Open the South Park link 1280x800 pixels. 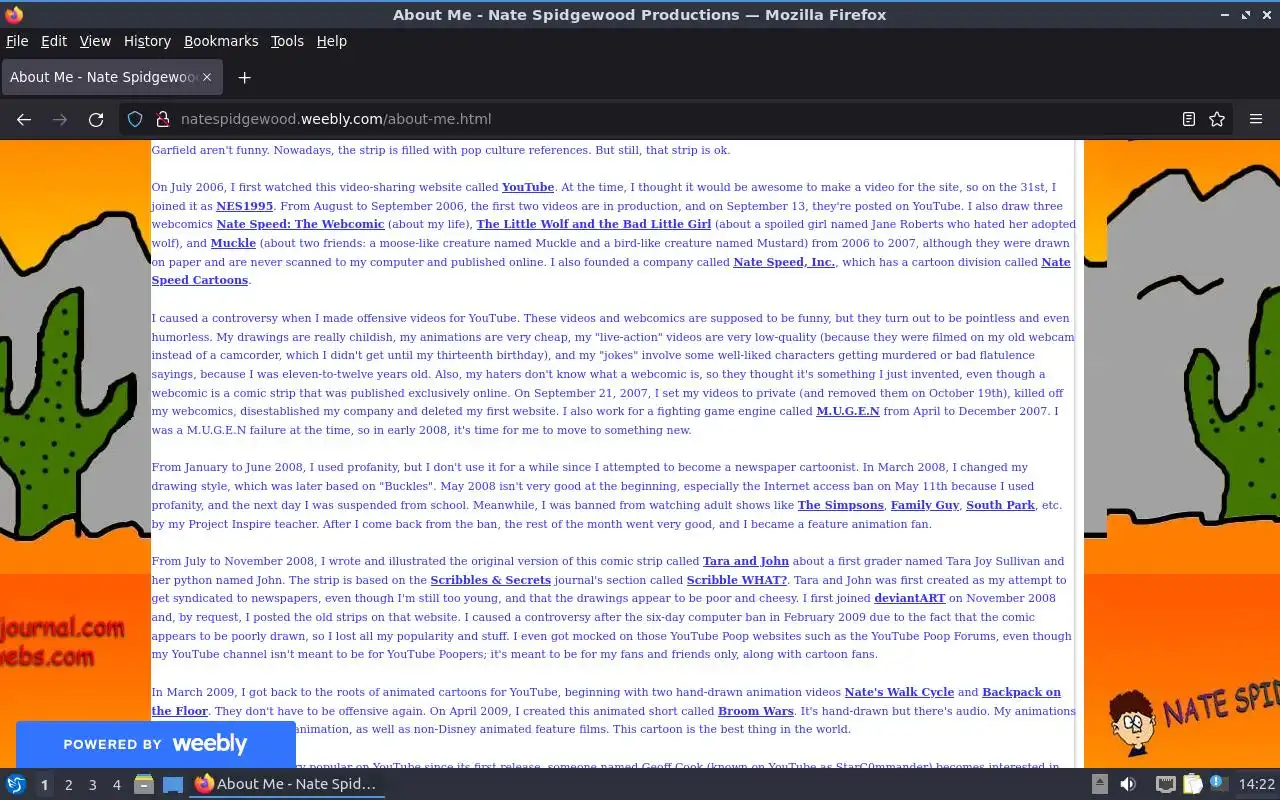(x=1000, y=505)
